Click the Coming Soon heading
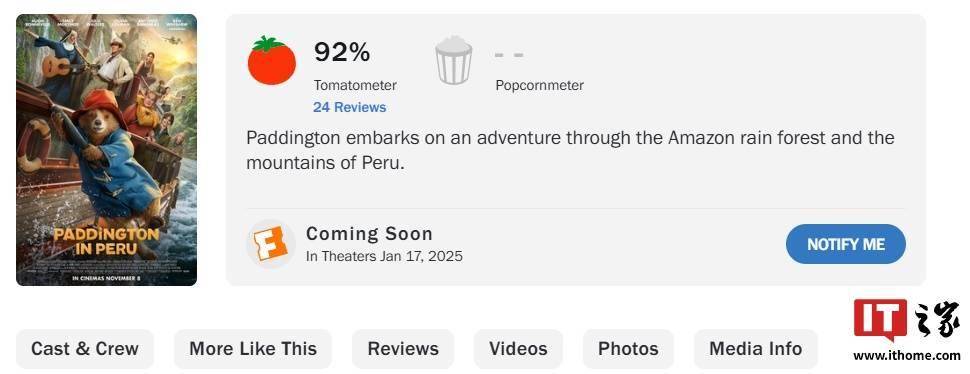970x374 pixels. tap(369, 234)
